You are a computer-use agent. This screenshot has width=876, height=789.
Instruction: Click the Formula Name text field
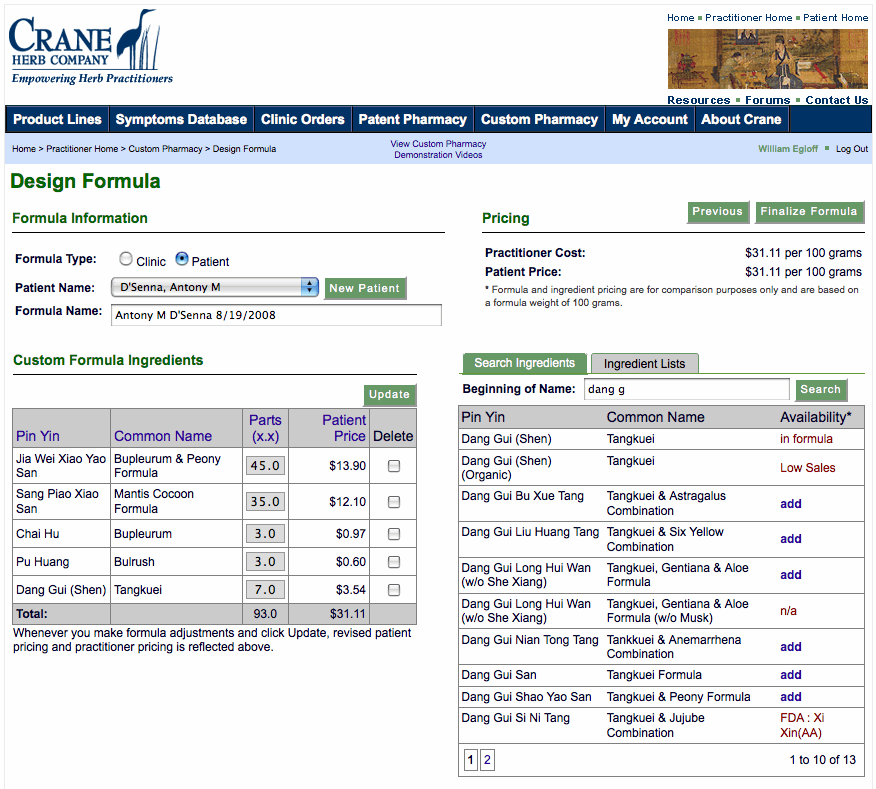click(276, 315)
